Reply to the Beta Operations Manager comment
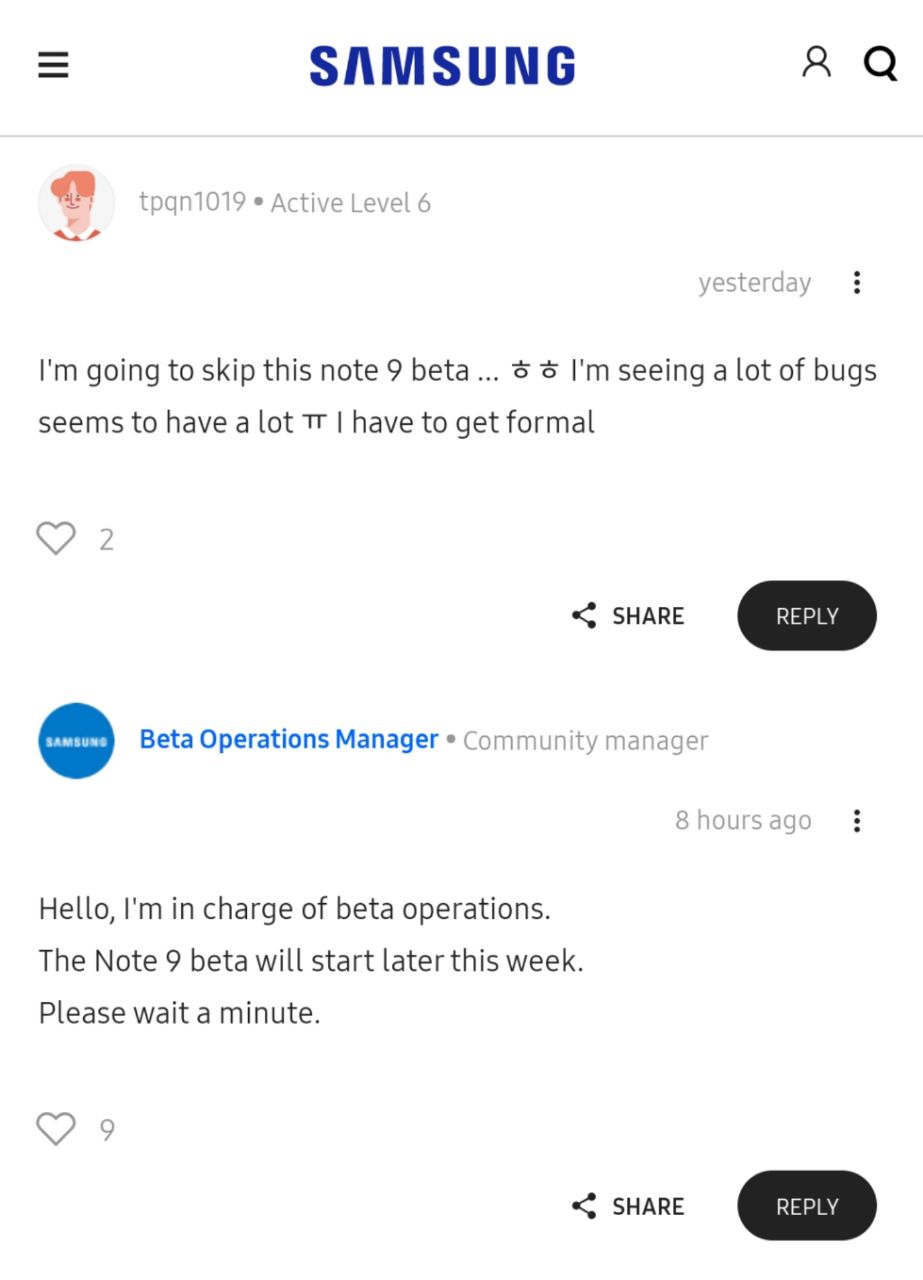Viewport: 923px width, 1280px height. pyautogui.click(x=806, y=1206)
